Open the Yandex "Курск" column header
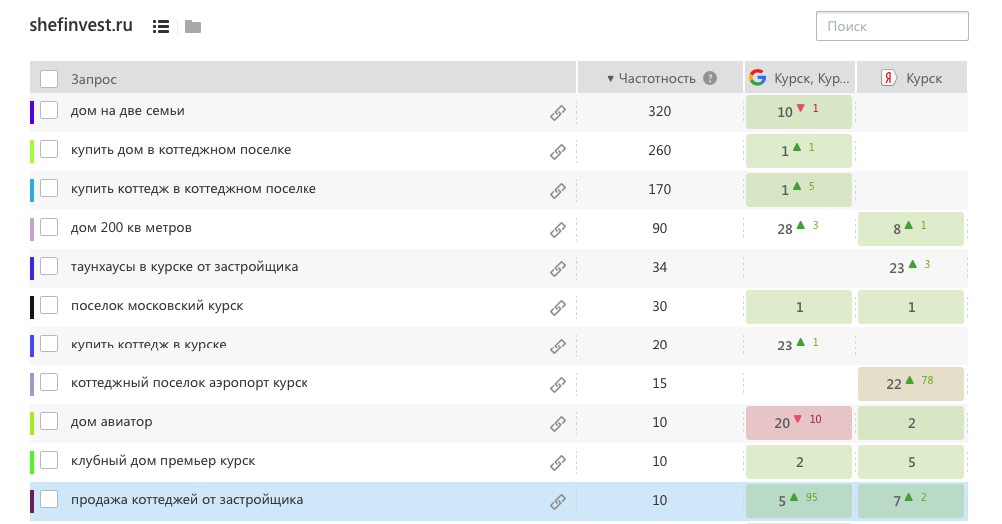Image resolution: width=1002 pixels, height=524 pixels. (923, 79)
